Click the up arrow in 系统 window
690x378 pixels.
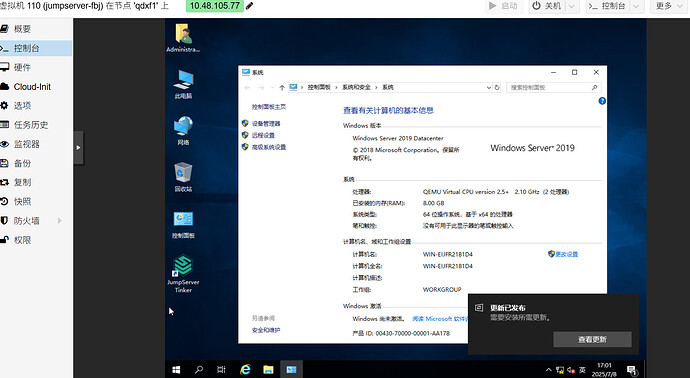(x=282, y=88)
